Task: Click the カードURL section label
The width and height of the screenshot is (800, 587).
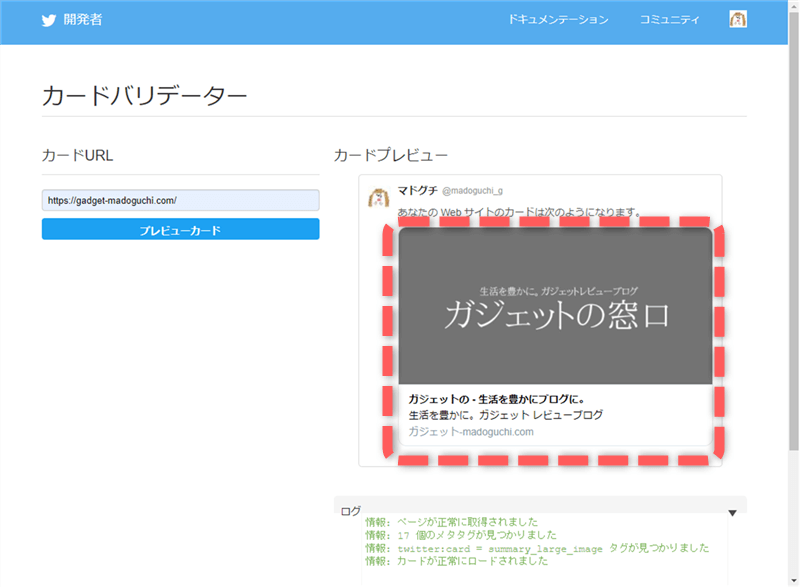Action: tap(78, 155)
